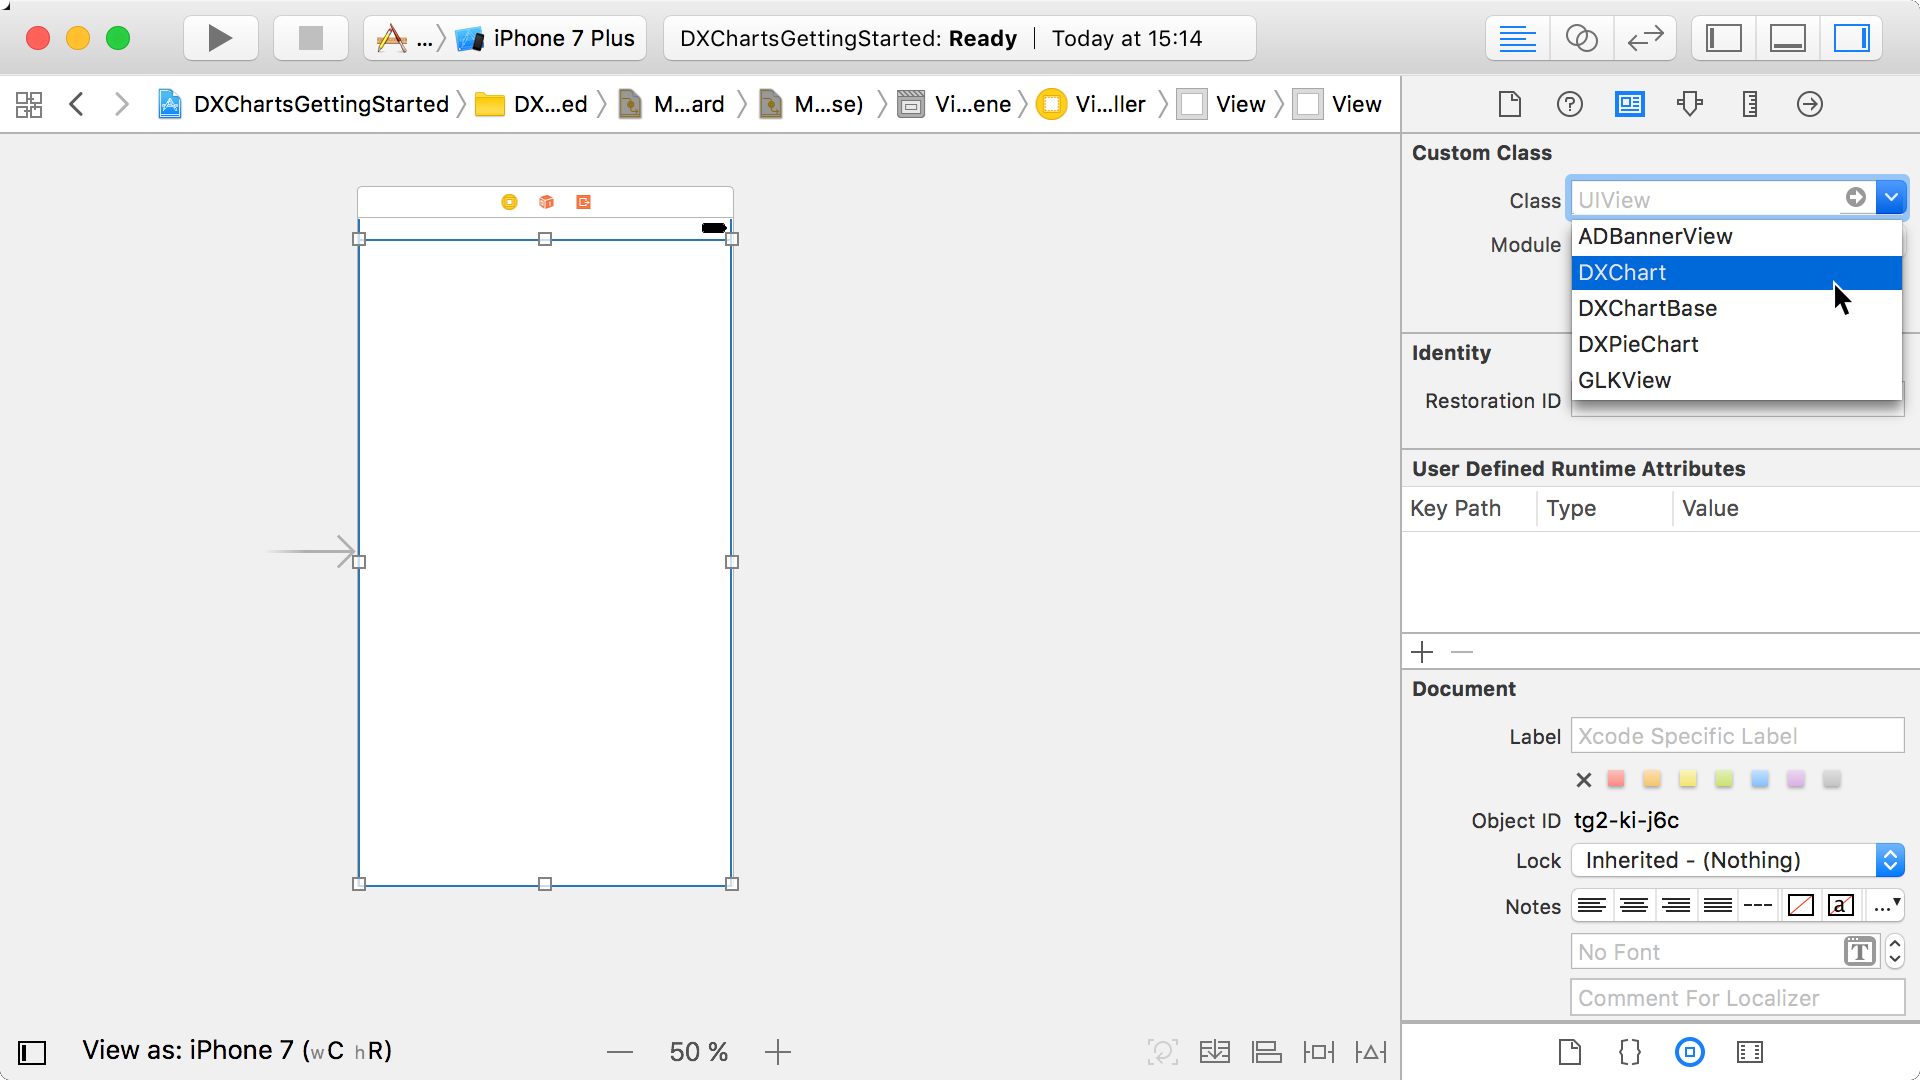Open the Connections inspector tab

pyautogui.click(x=1809, y=104)
